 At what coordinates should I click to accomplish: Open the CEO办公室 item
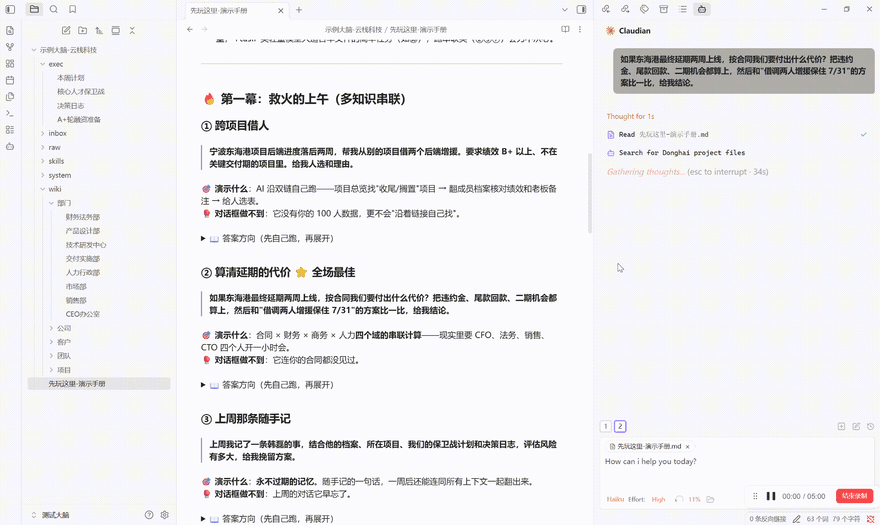pos(82,314)
